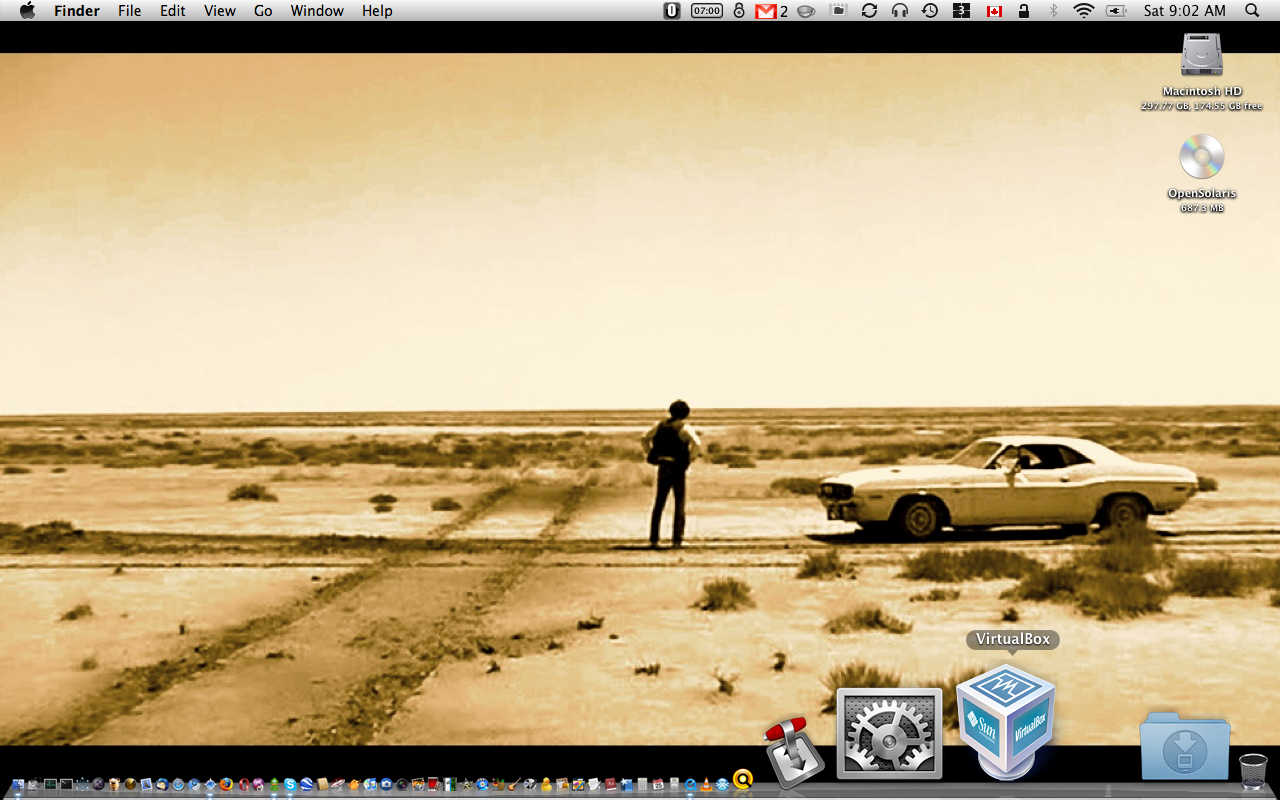Open Cyberduck yellow duck icon

click(x=546, y=784)
